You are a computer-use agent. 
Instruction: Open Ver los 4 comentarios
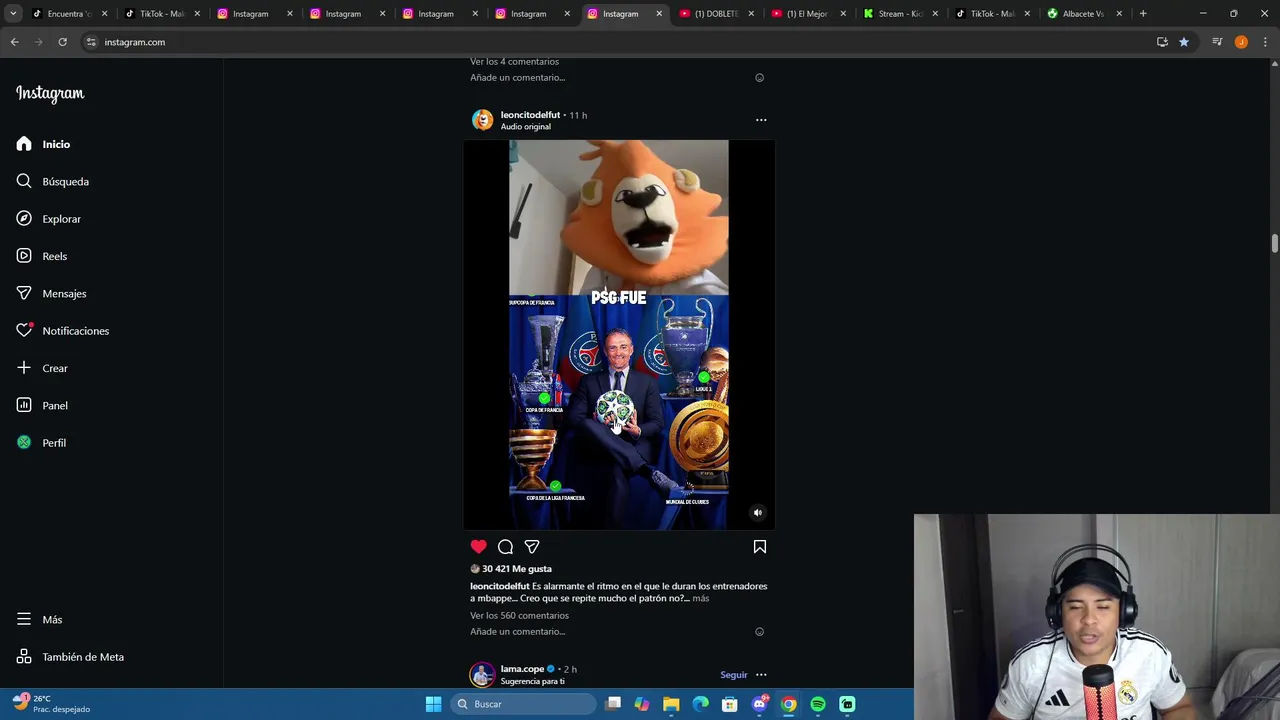click(x=515, y=62)
